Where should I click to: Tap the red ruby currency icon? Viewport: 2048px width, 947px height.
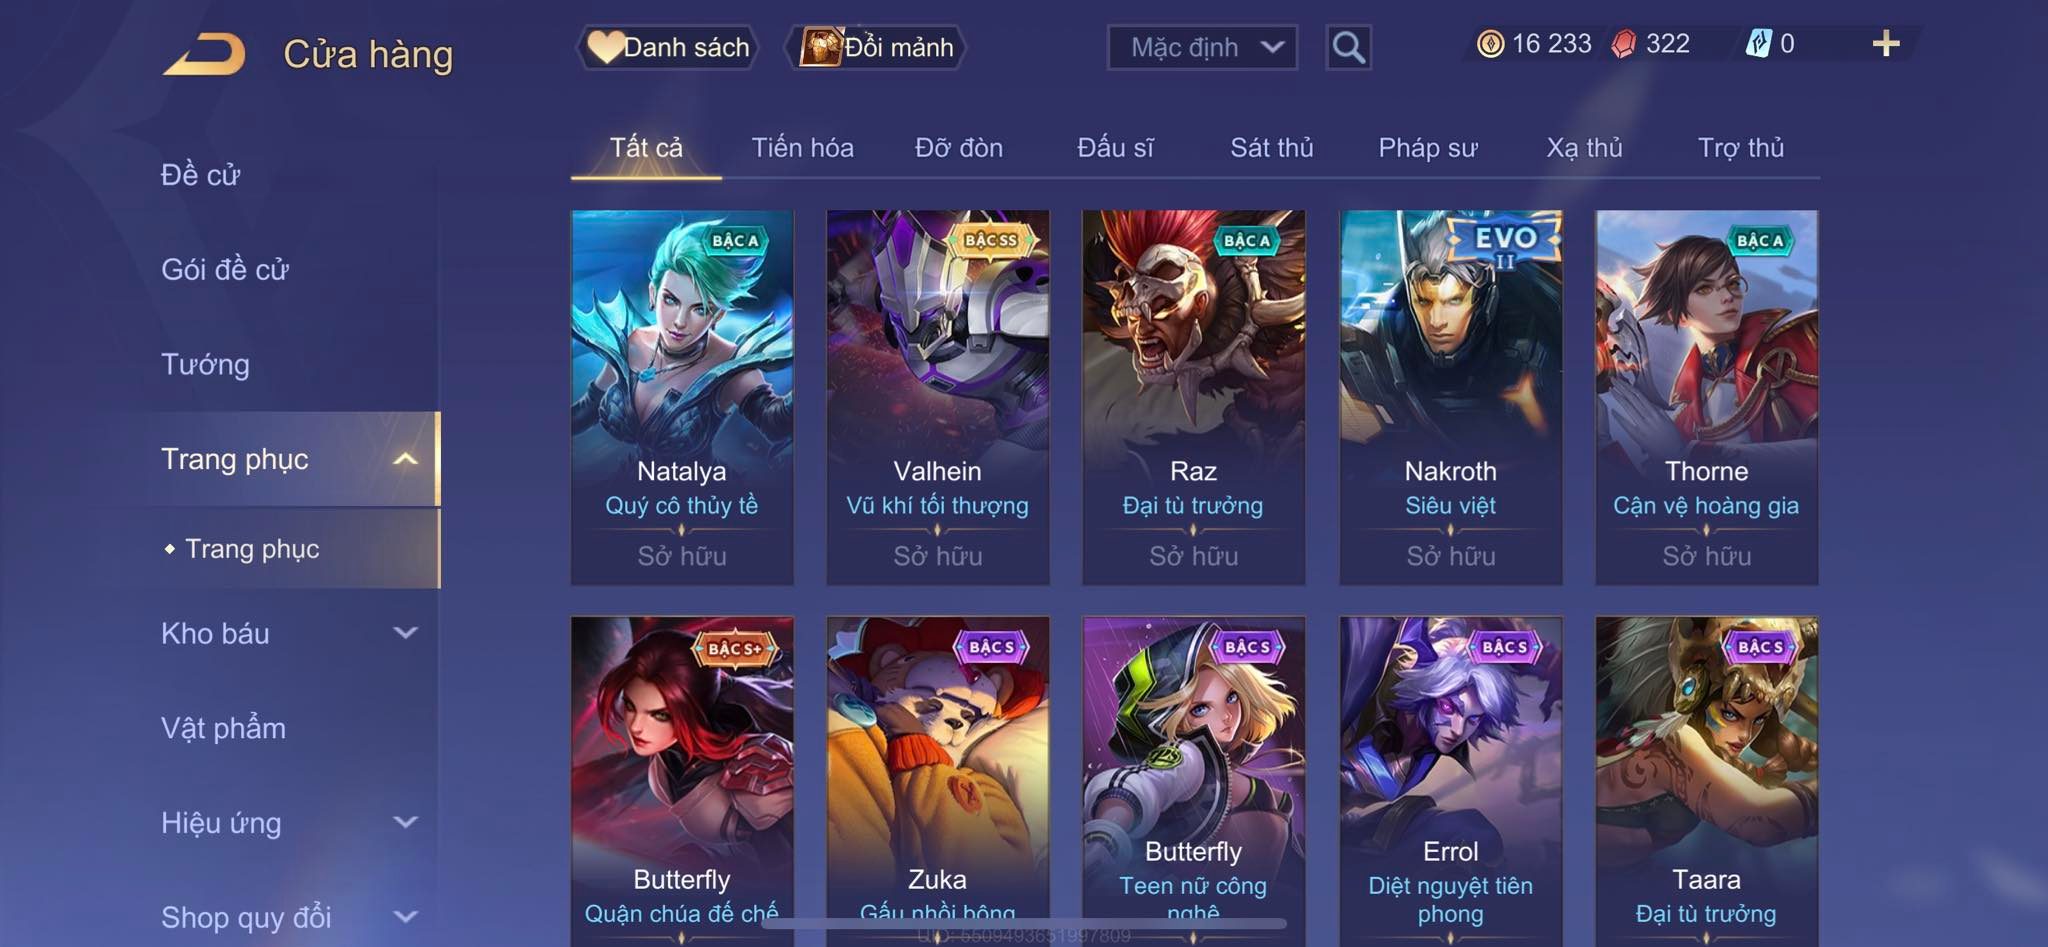pos(1624,44)
